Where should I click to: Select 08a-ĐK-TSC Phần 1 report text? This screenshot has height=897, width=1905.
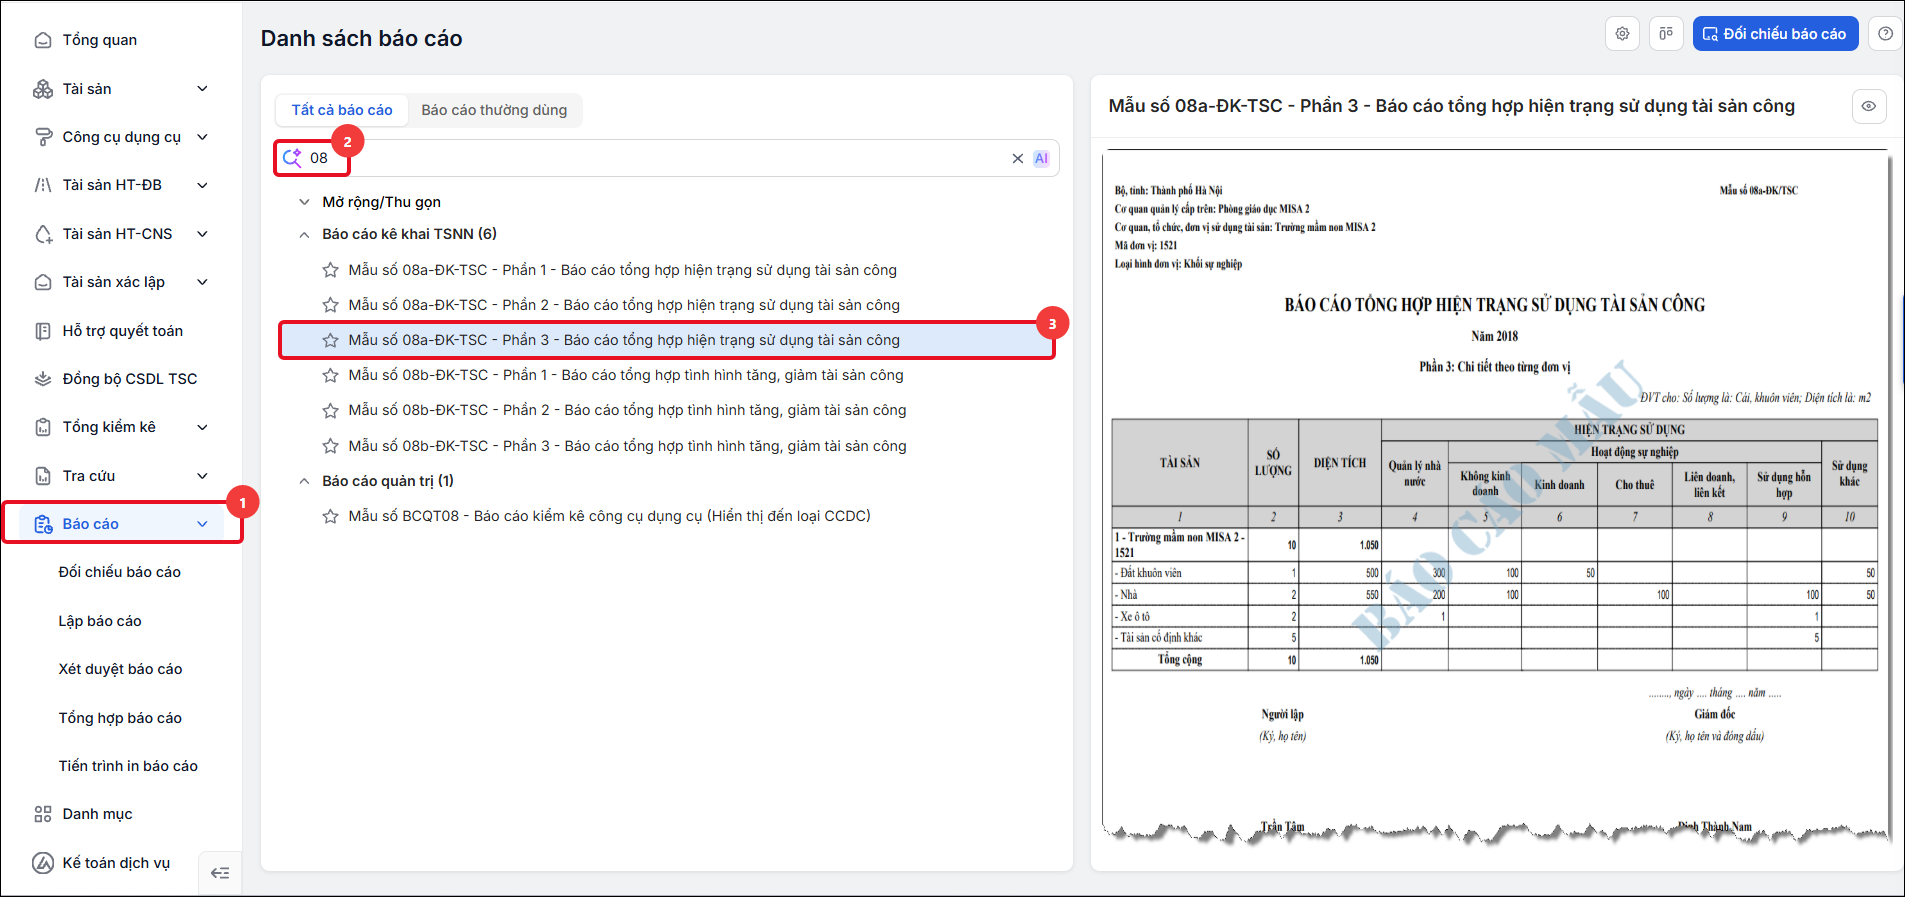coord(622,270)
